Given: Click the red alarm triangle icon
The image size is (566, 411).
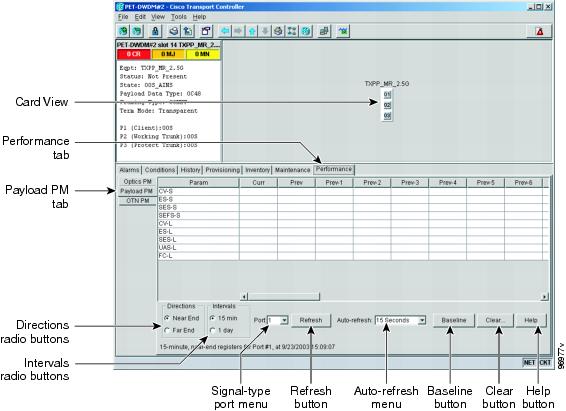Looking at the screenshot, I should pyautogui.click(x=540, y=31).
